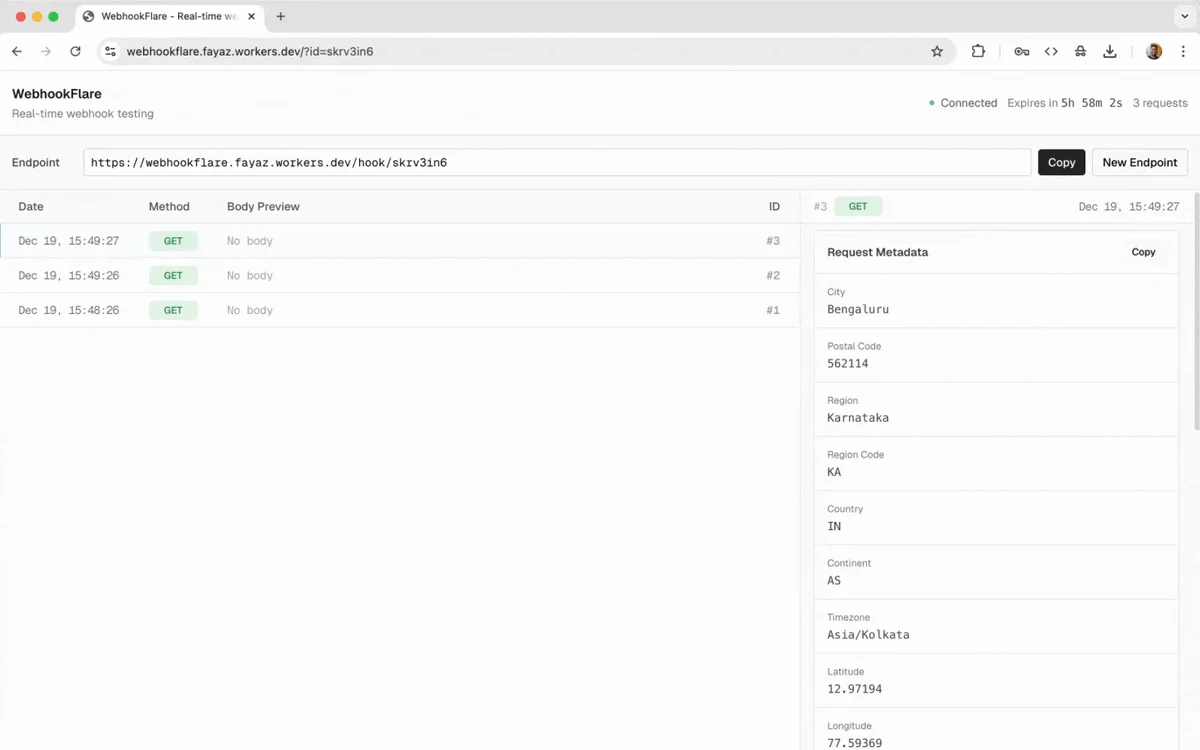
Task: Click the WebhookFlare title
Action: [57, 94]
